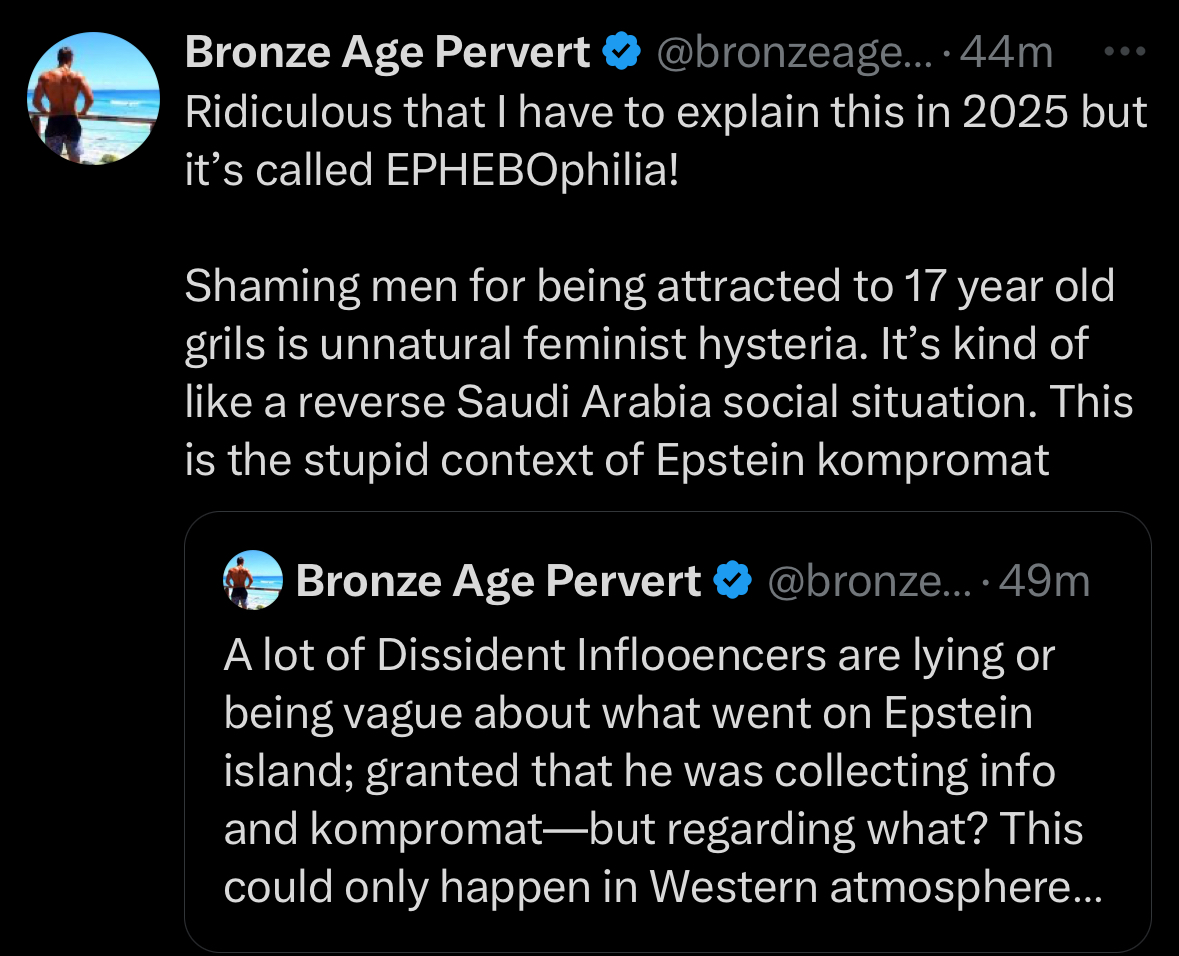Click the @bronze... handle in the quoted post

click(x=870, y=581)
